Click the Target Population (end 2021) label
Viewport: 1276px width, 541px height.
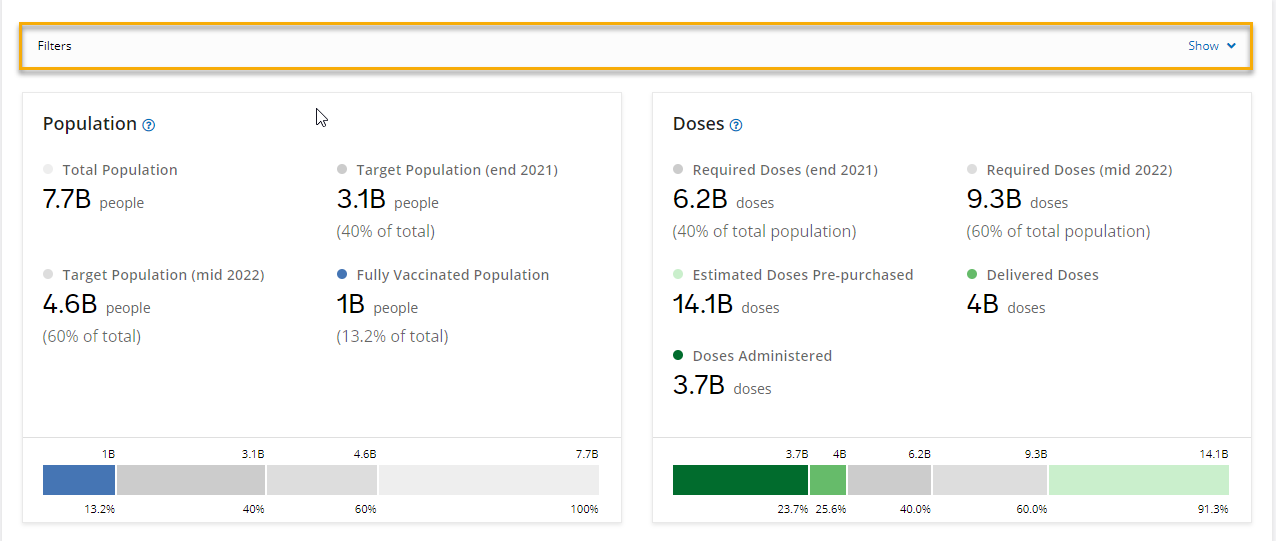tap(457, 170)
